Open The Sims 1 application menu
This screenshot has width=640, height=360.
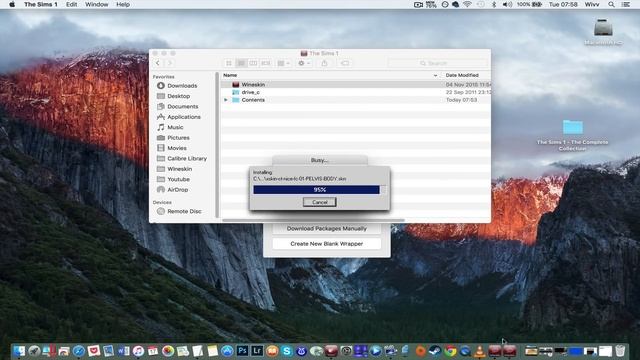40,4
